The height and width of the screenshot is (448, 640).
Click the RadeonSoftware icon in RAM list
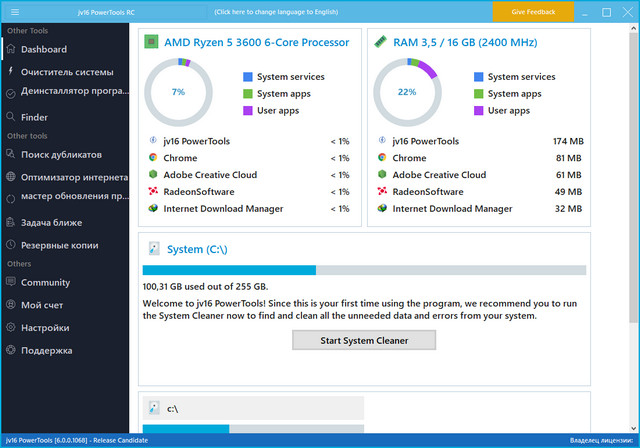point(382,191)
